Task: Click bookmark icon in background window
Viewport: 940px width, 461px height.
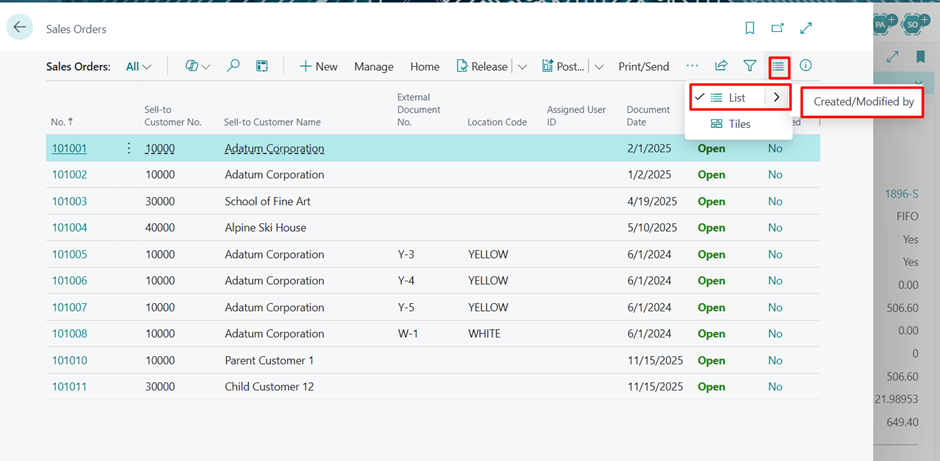Action: (920, 56)
